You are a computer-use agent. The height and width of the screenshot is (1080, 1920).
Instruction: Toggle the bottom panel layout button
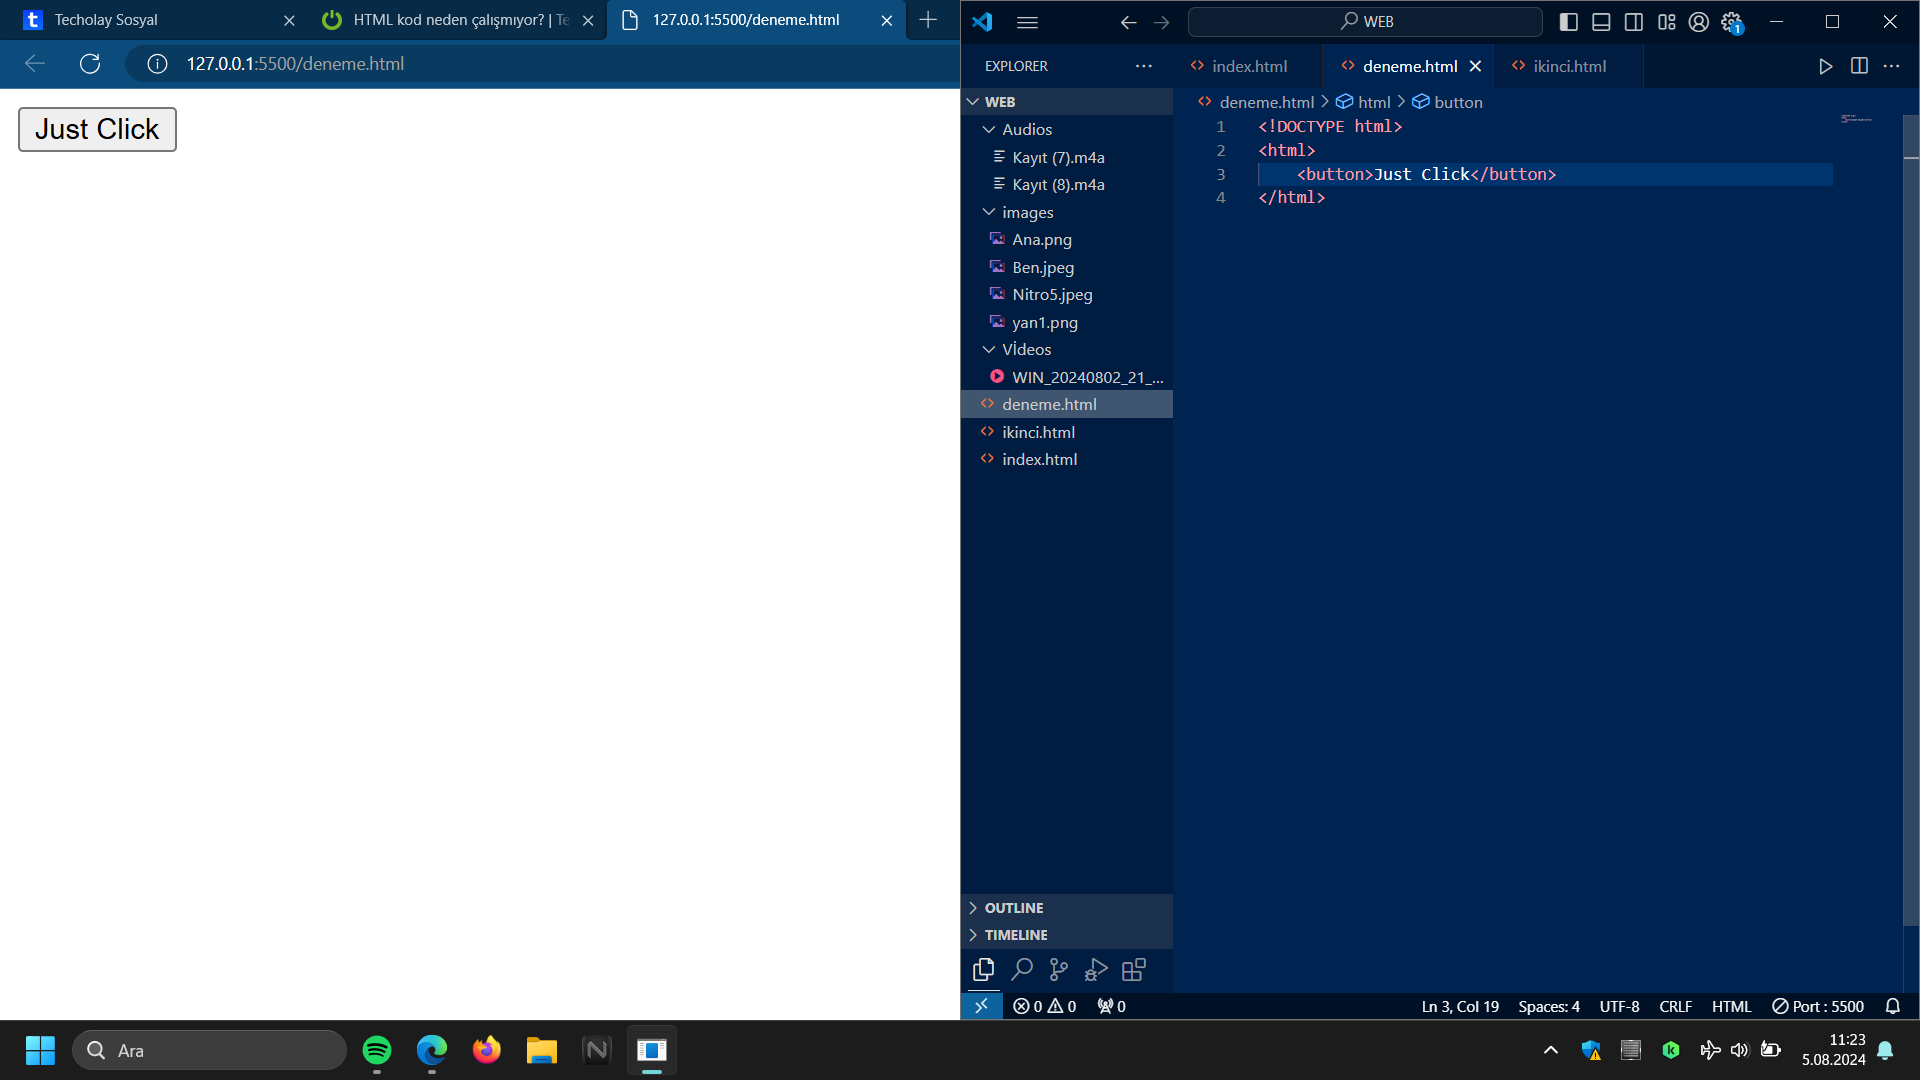point(1601,22)
